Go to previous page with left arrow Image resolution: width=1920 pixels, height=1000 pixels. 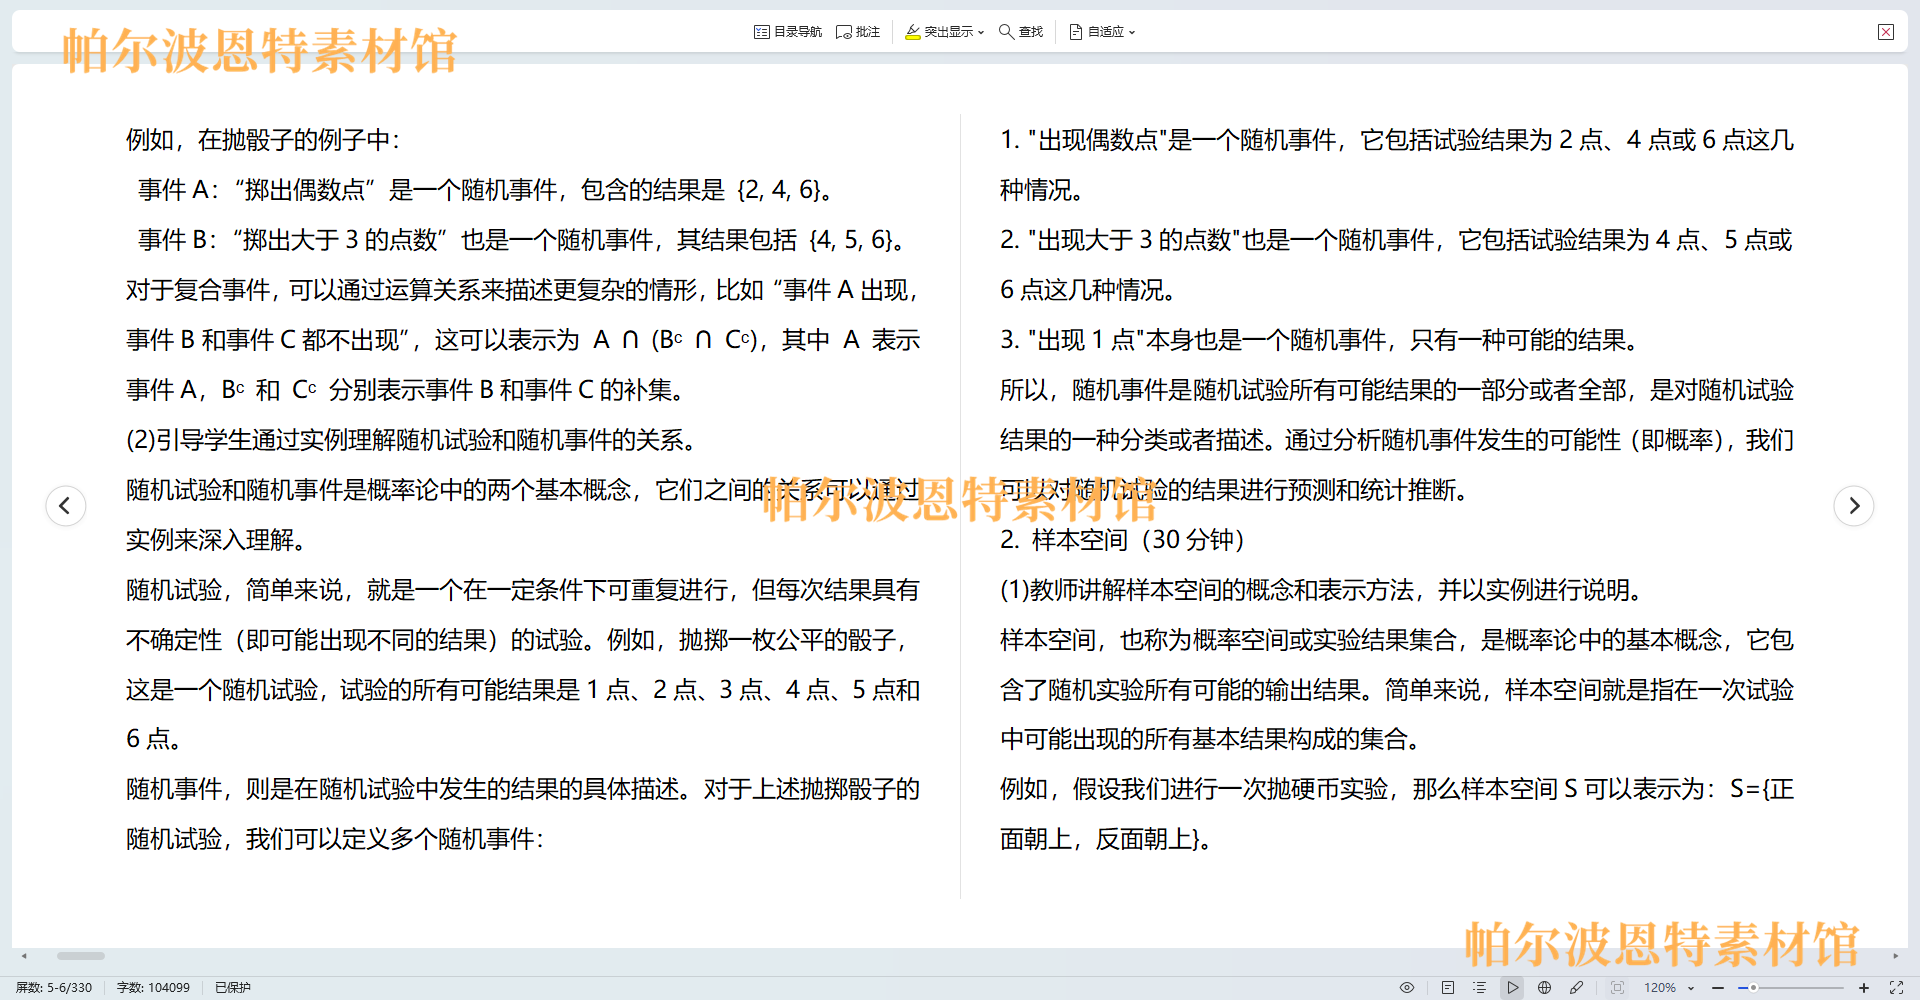66,506
